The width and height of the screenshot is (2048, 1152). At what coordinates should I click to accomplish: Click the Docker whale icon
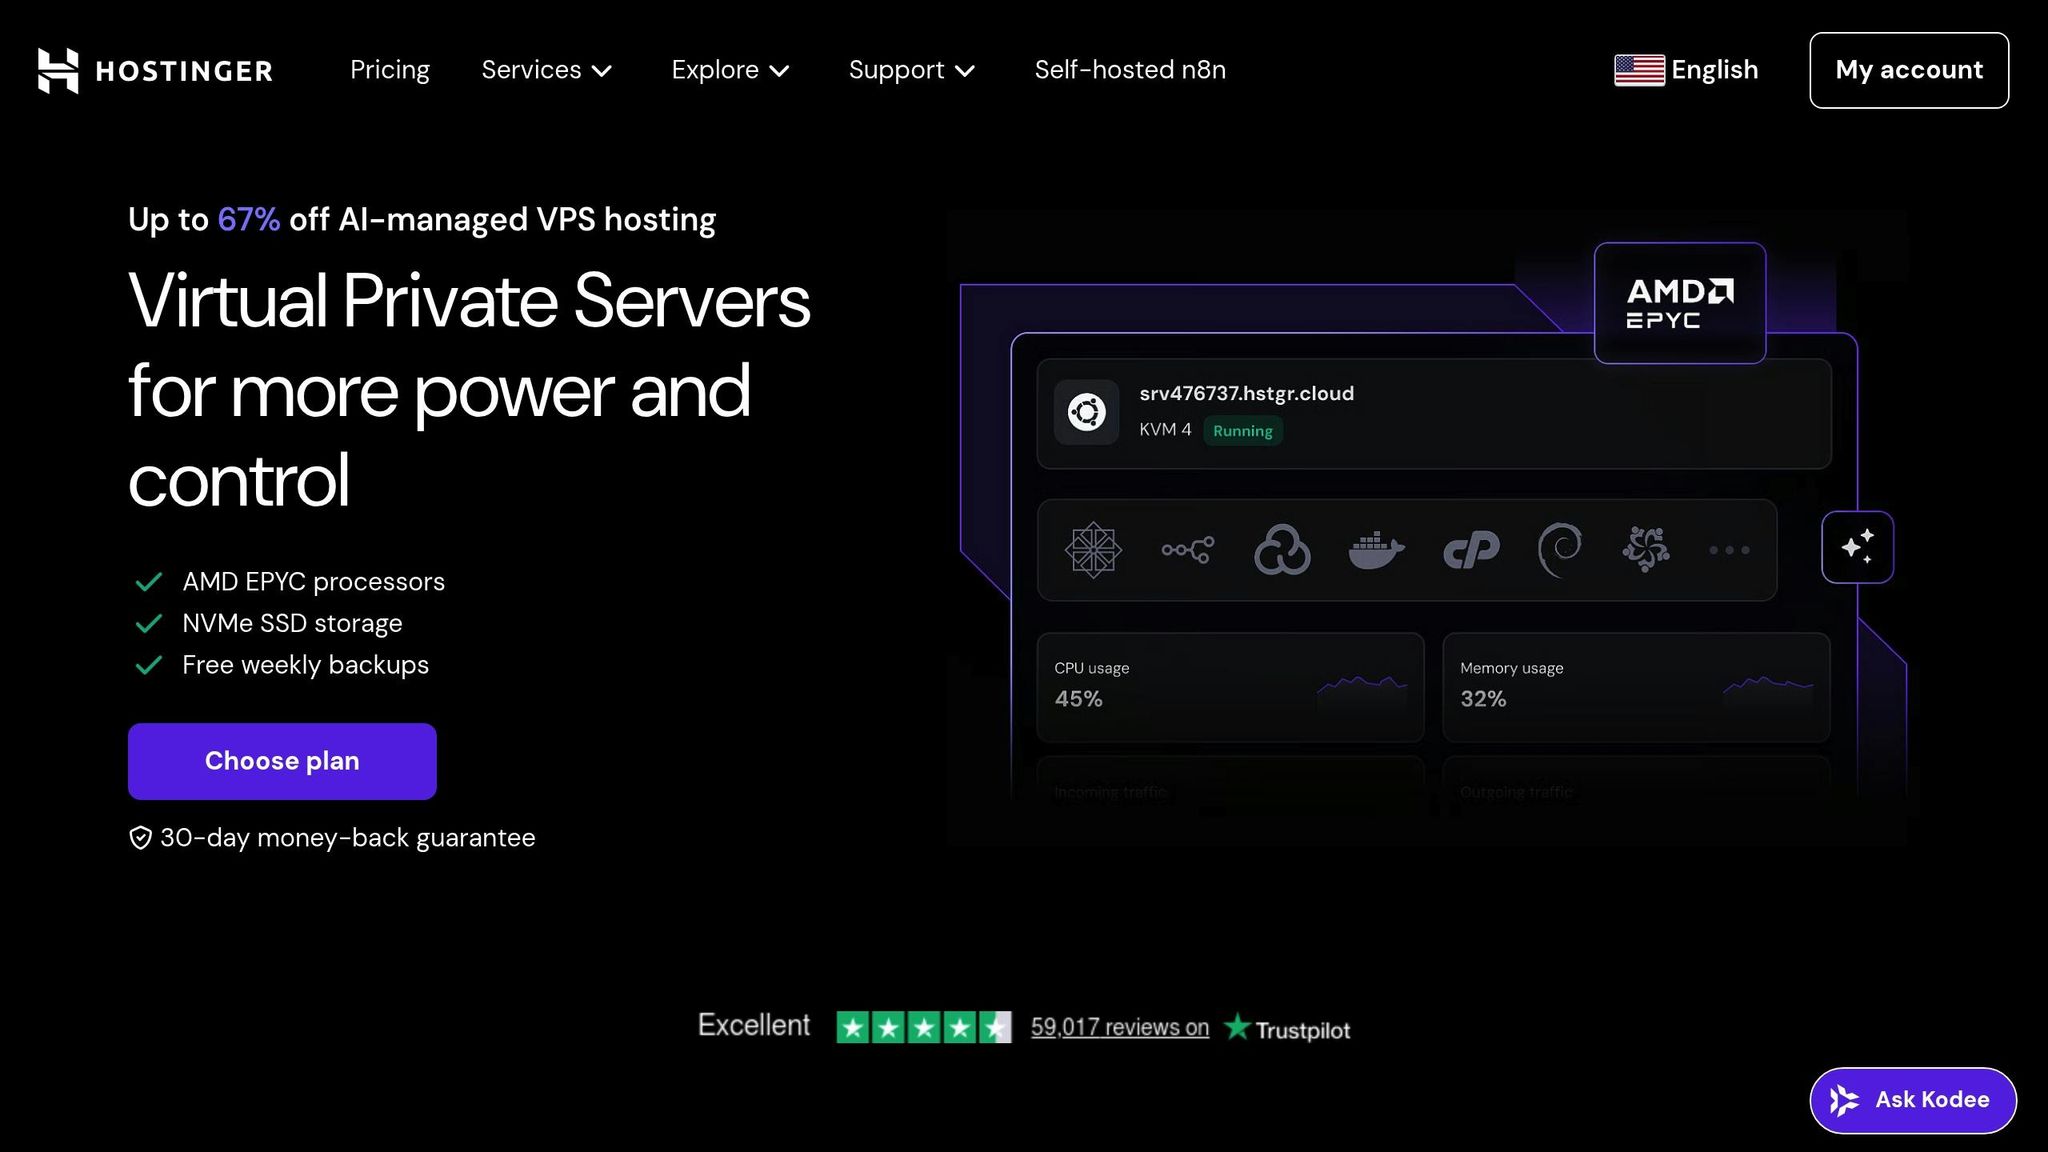pos(1376,550)
